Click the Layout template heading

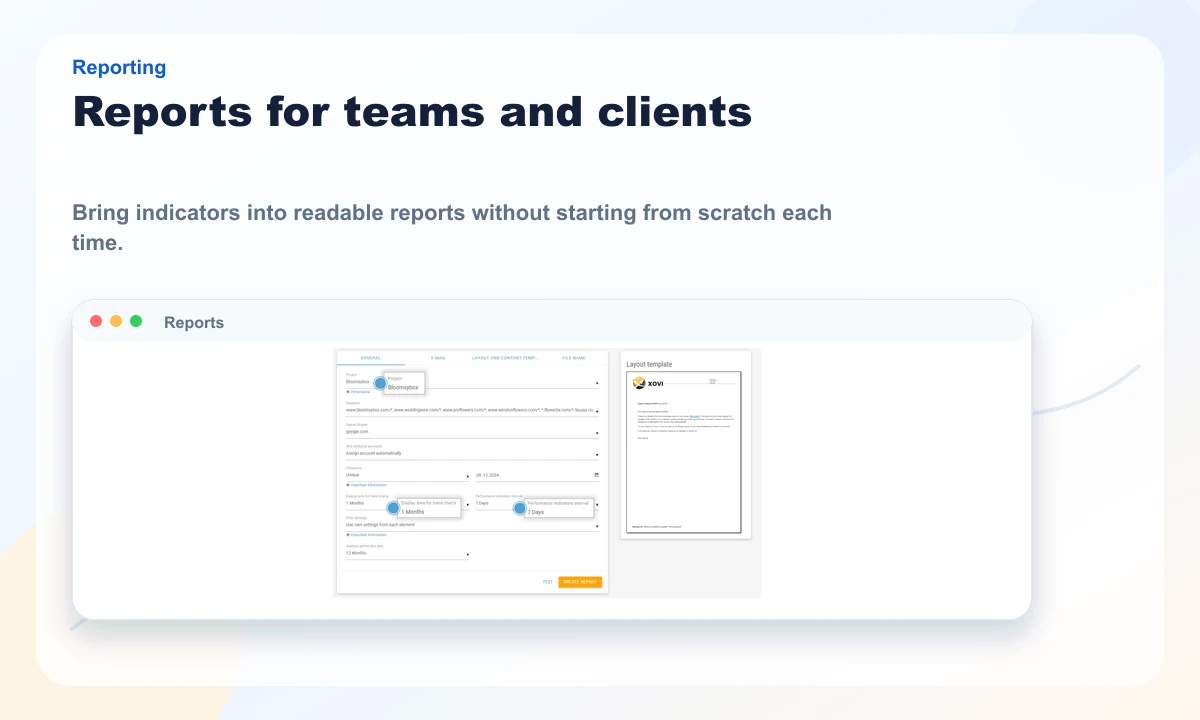pos(650,365)
